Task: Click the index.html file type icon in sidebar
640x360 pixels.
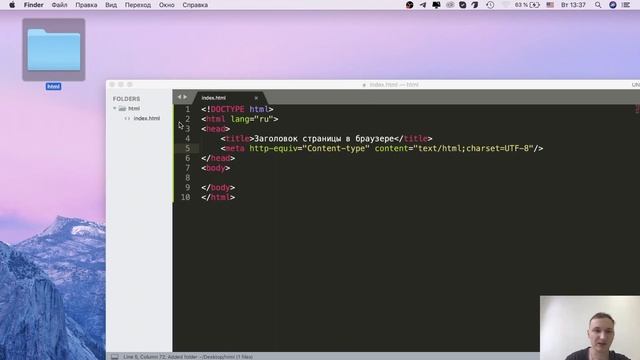Action: [x=127, y=118]
